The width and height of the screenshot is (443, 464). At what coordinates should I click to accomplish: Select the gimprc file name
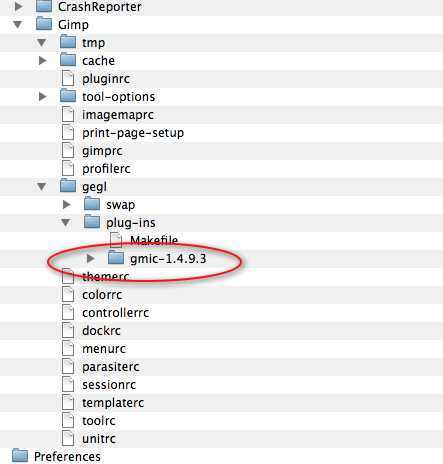click(x=102, y=151)
